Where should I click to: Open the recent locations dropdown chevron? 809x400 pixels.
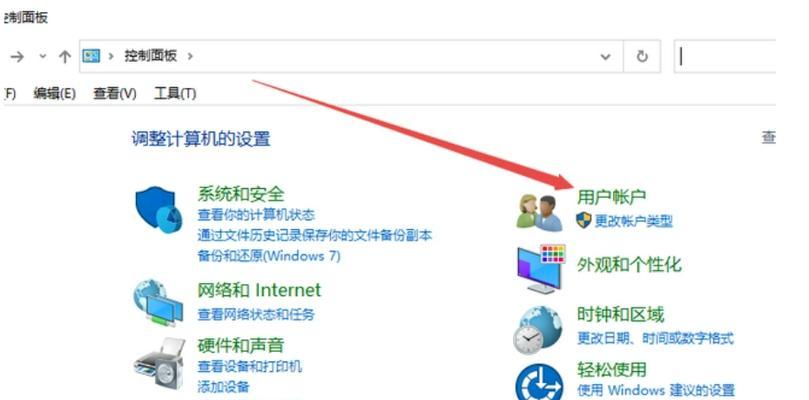(42, 56)
